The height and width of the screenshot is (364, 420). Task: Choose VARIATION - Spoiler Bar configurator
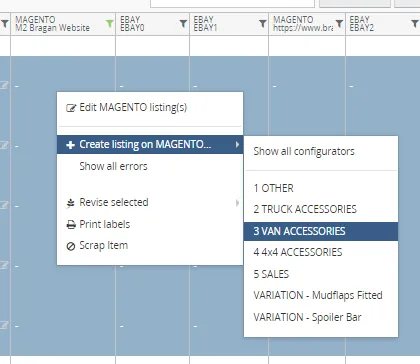click(x=321, y=317)
